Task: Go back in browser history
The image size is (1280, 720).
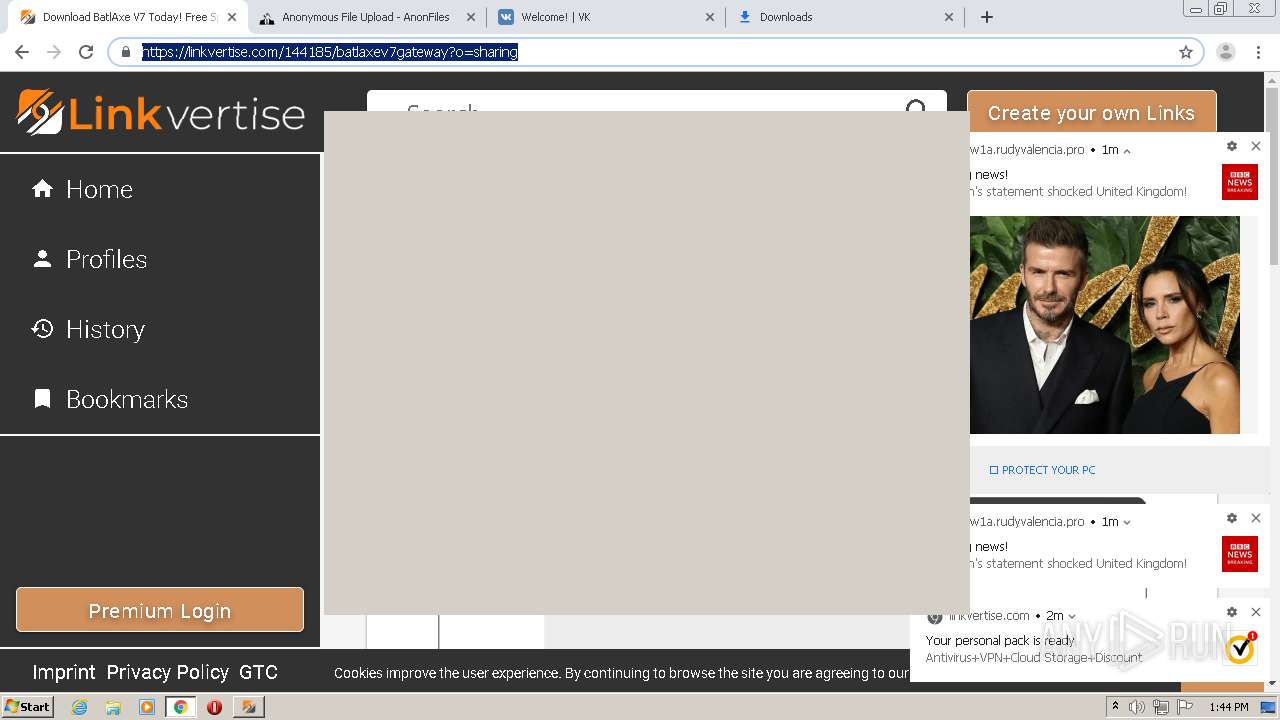Action: pyautogui.click(x=22, y=52)
